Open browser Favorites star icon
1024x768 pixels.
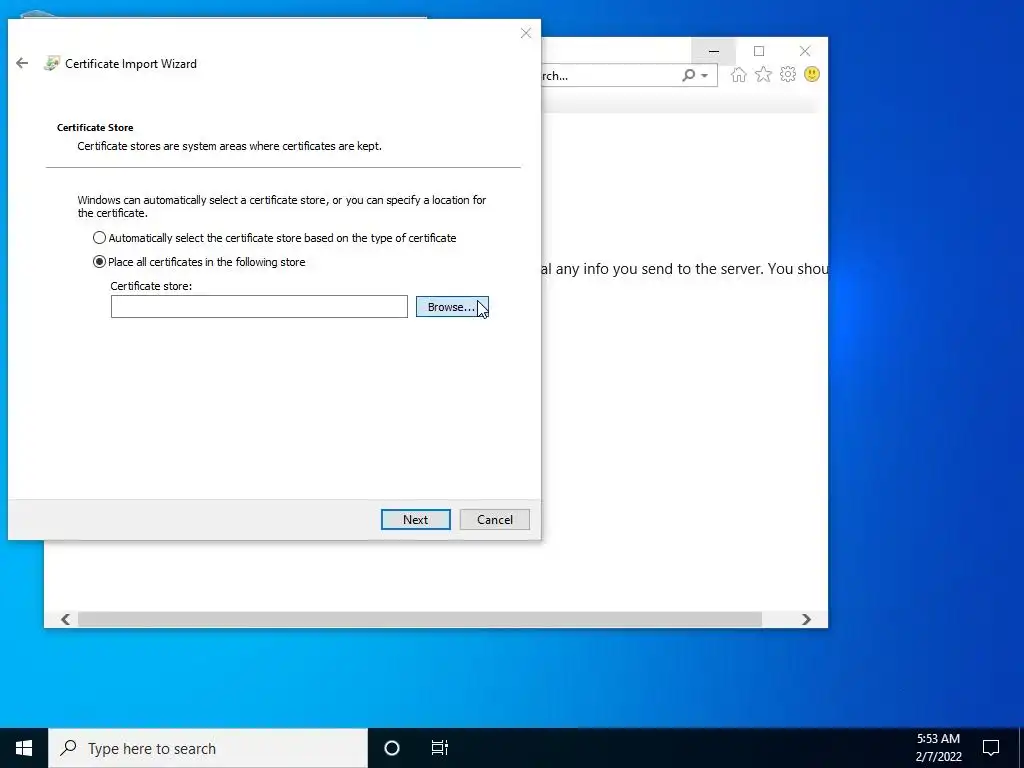click(x=763, y=74)
